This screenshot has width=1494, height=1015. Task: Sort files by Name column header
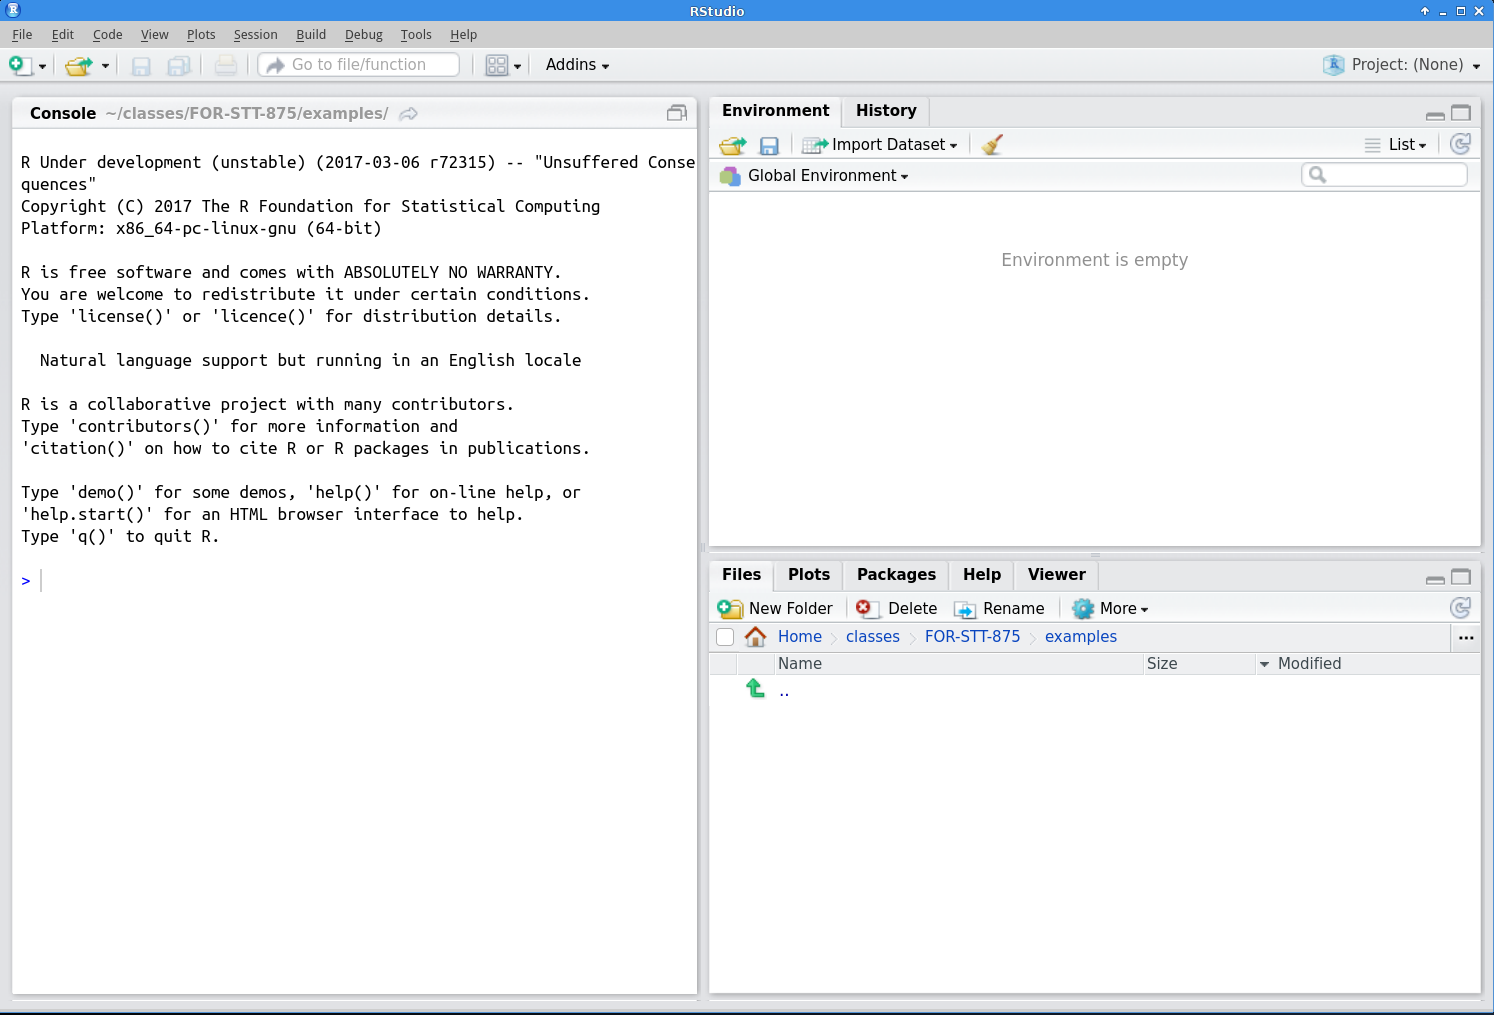[959, 664]
